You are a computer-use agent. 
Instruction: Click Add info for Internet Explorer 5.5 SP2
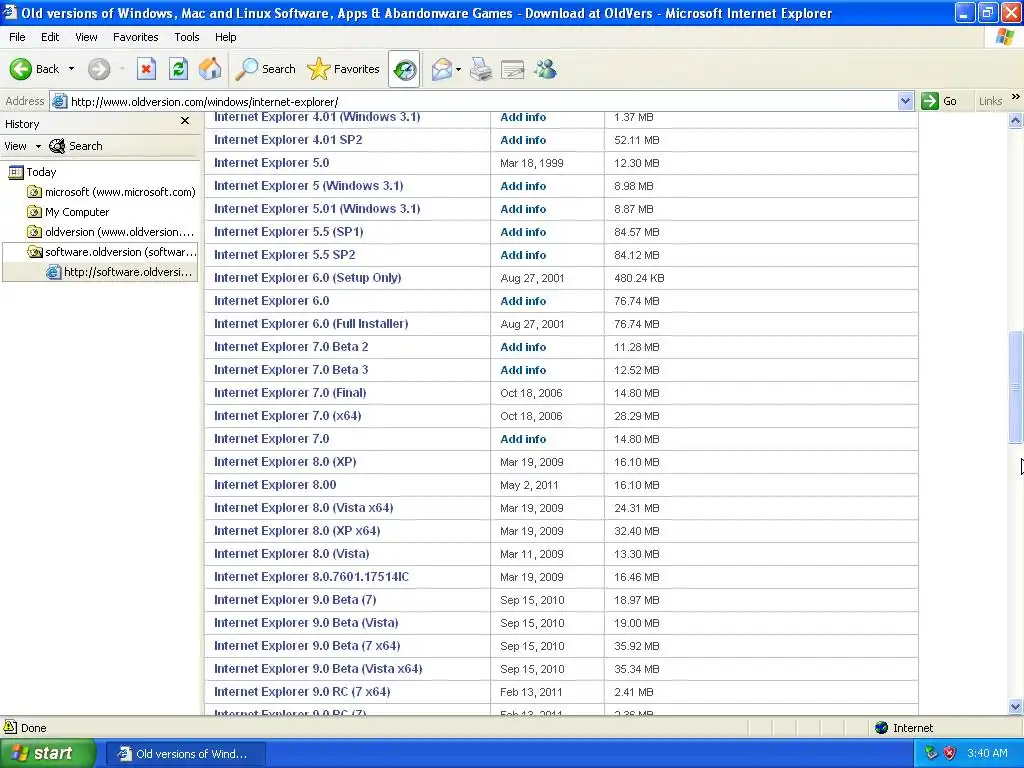point(523,255)
